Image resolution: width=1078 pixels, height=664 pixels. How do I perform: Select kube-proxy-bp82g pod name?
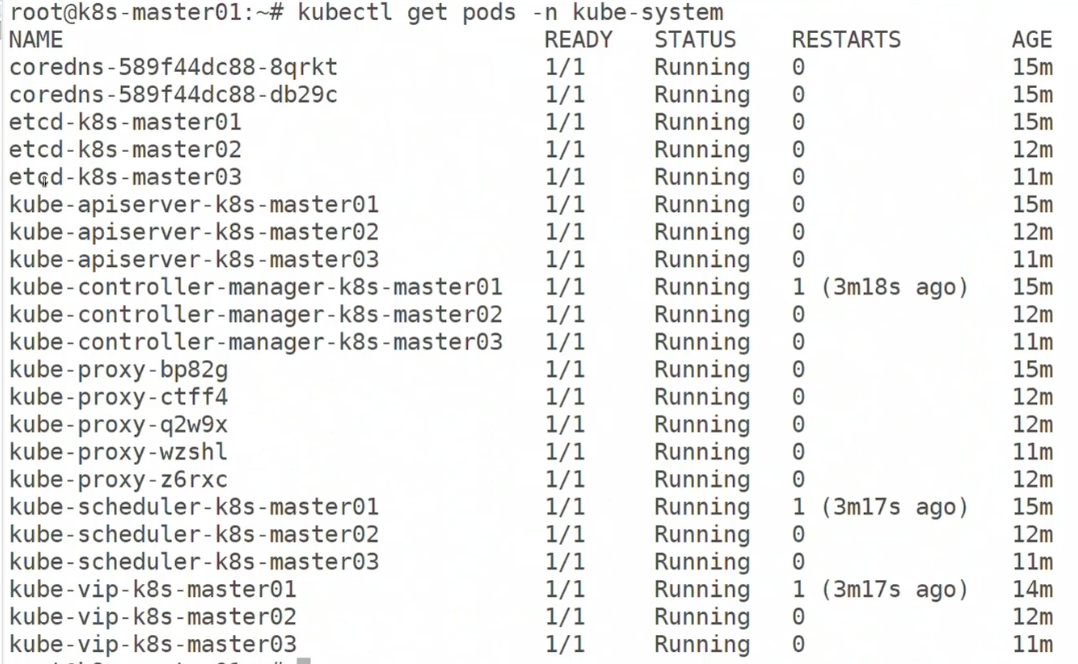118,370
